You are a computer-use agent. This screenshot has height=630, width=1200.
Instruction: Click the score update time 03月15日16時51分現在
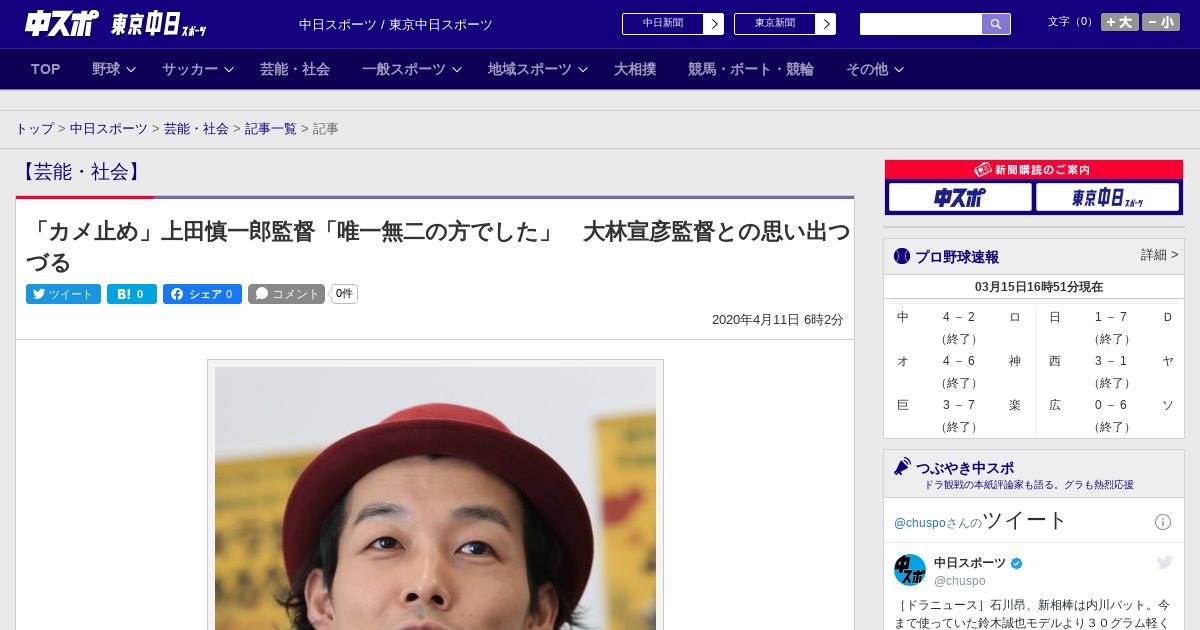pos(1039,287)
